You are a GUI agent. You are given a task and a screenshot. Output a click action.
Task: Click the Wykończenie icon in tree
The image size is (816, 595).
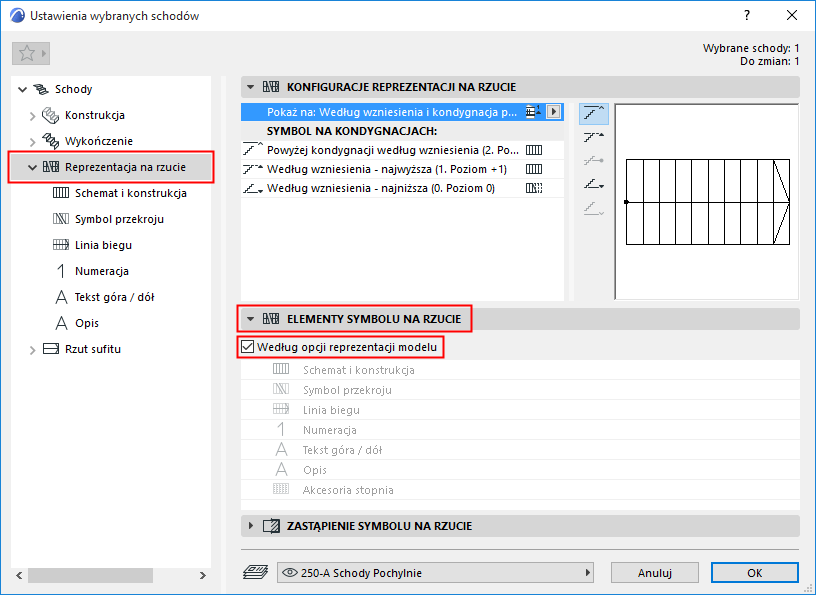(50, 141)
